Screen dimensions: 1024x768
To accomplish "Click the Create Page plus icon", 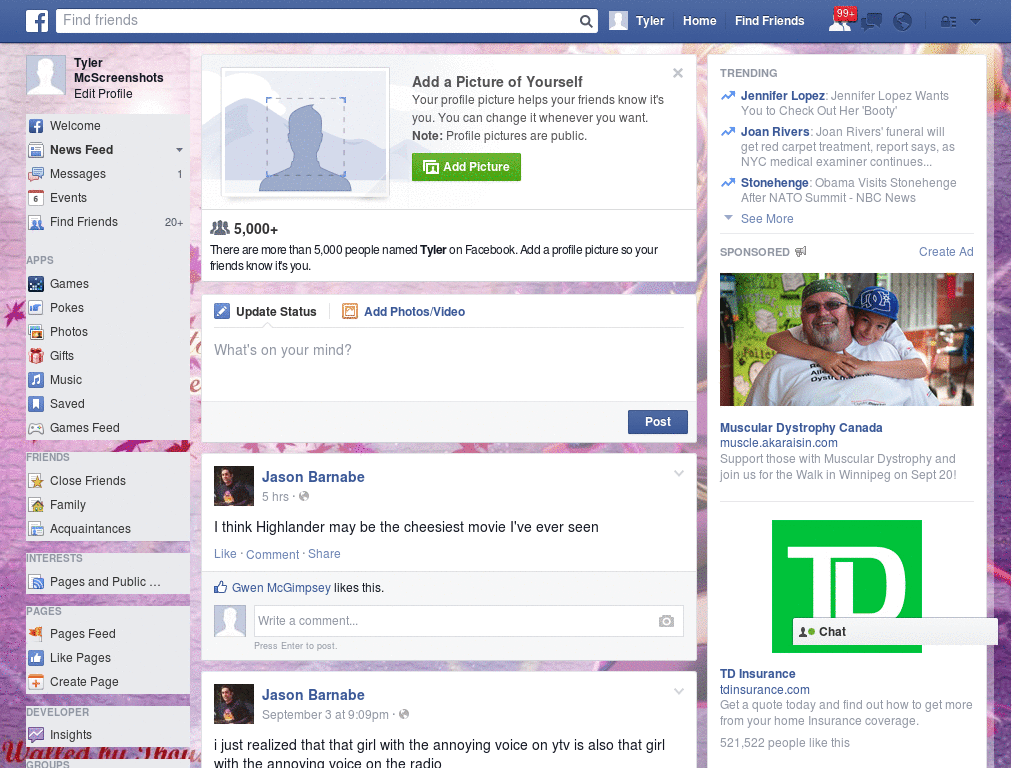I will point(36,682).
